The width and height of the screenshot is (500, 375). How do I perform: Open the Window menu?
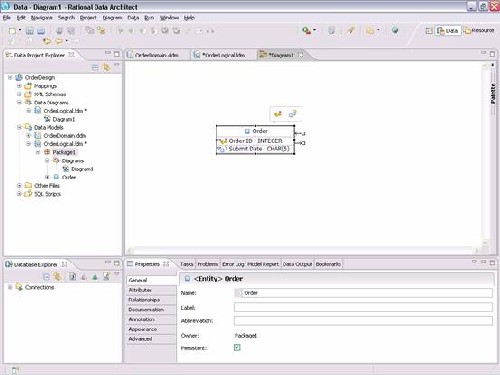pos(169,18)
